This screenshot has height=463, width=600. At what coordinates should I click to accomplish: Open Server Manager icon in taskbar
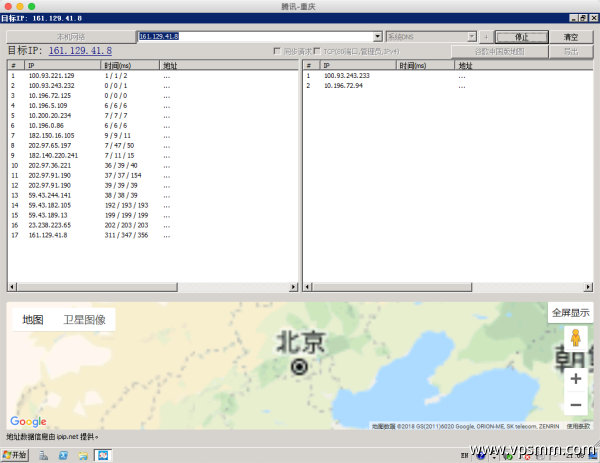(44, 455)
